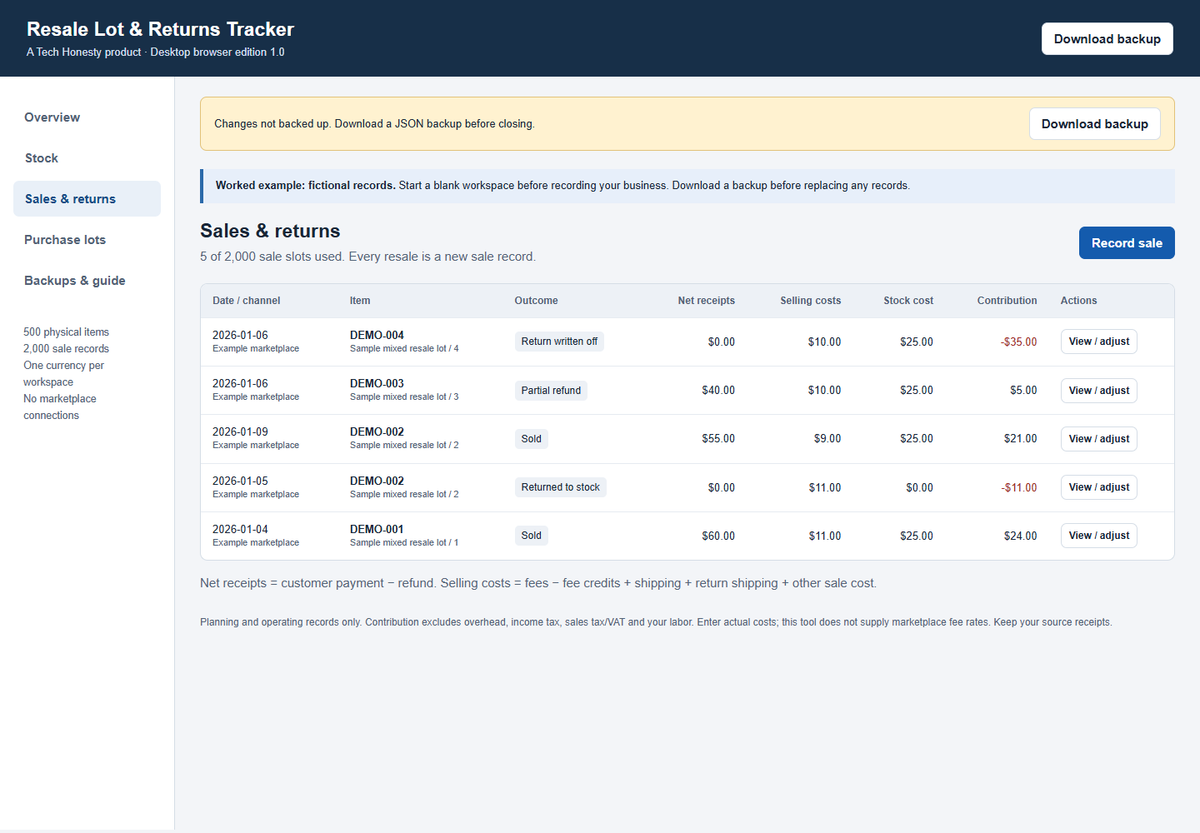Click the Record sale button
Image resolution: width=1200 pixels, height=833 pixels.
[1127, 243]
